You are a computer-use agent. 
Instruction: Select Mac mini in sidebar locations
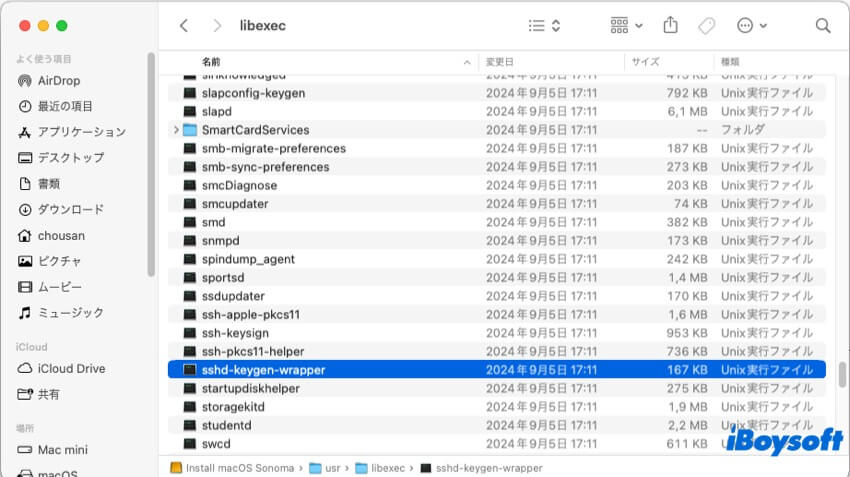(62, 450)
